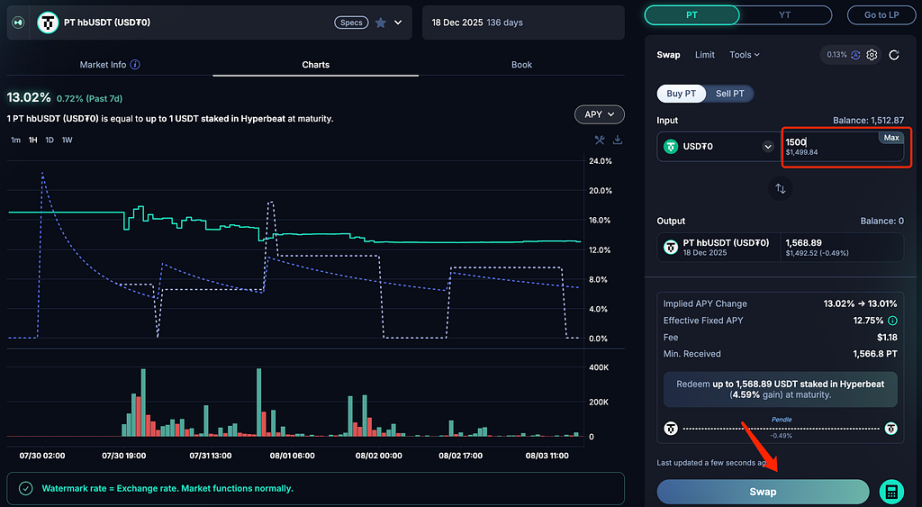922x507 pixels.
Task: Open the APY chart type dropdown
Action: (599, 114)
